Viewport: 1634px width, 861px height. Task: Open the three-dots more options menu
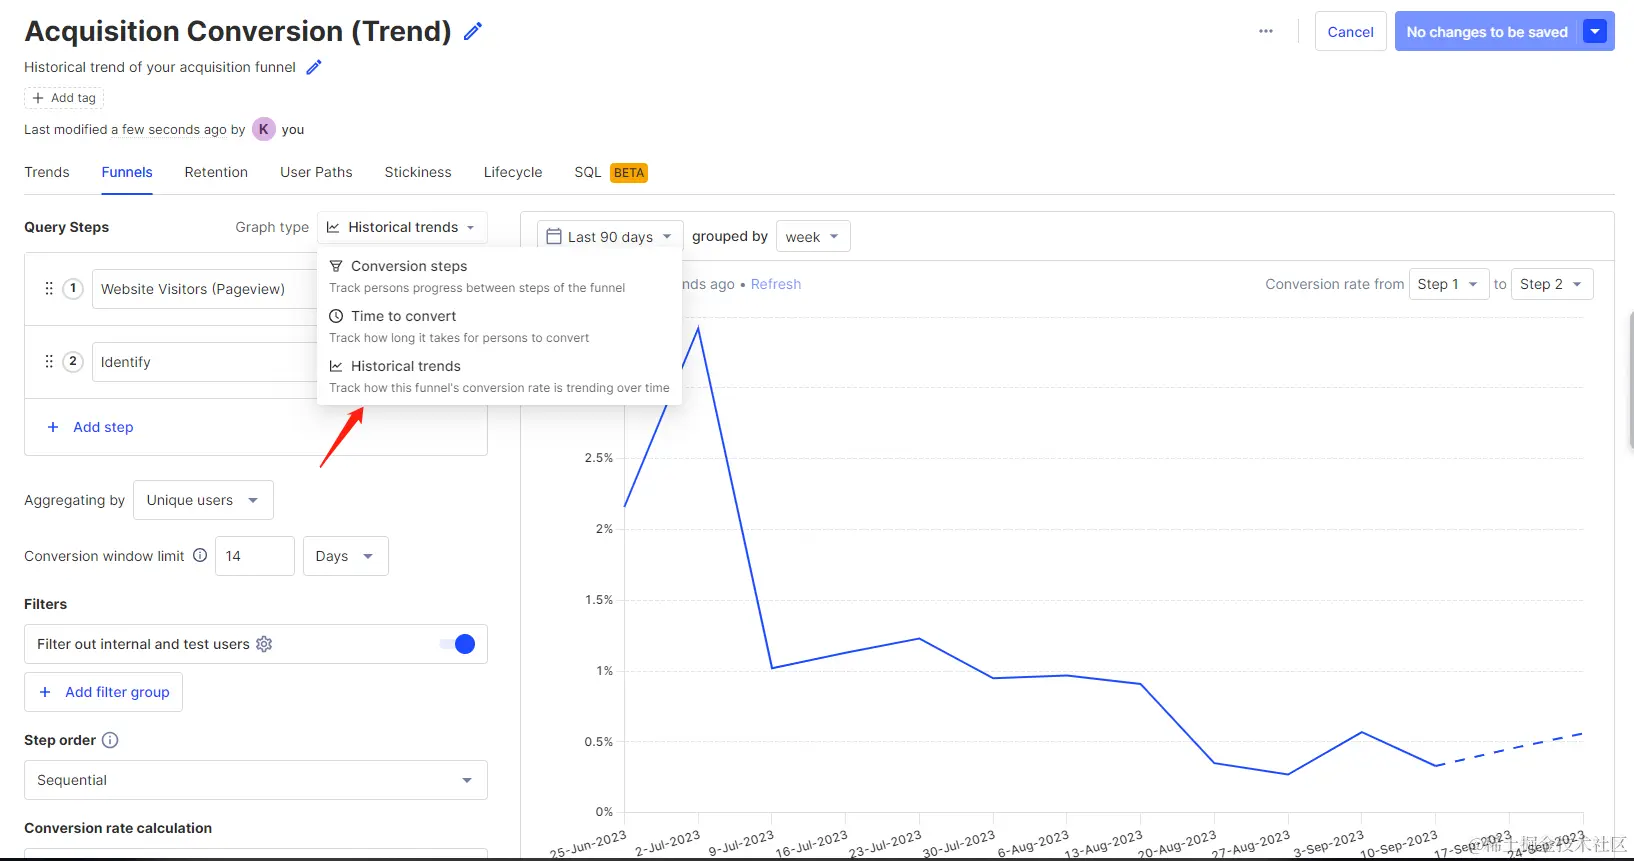[1266, 31]
